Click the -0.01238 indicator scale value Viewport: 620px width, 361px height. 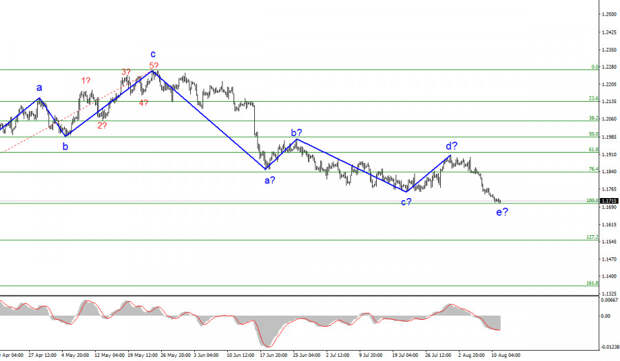[x=610, y=347]
